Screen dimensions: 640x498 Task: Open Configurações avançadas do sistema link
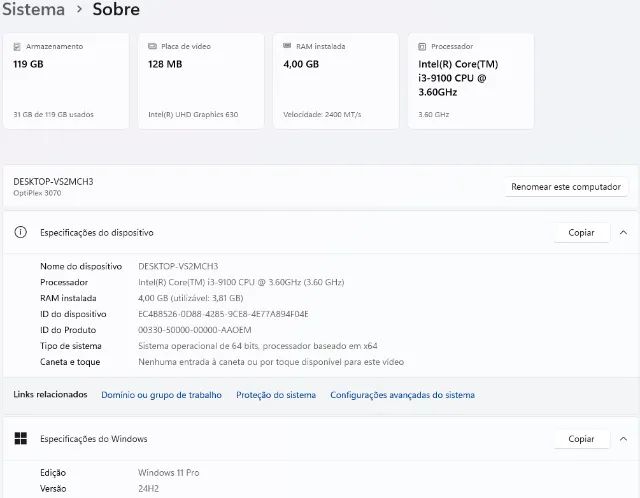coord(402,395)
